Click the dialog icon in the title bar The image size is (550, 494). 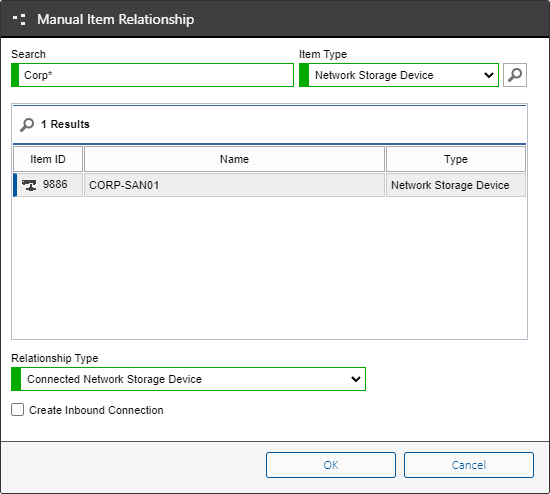point(19,19)
